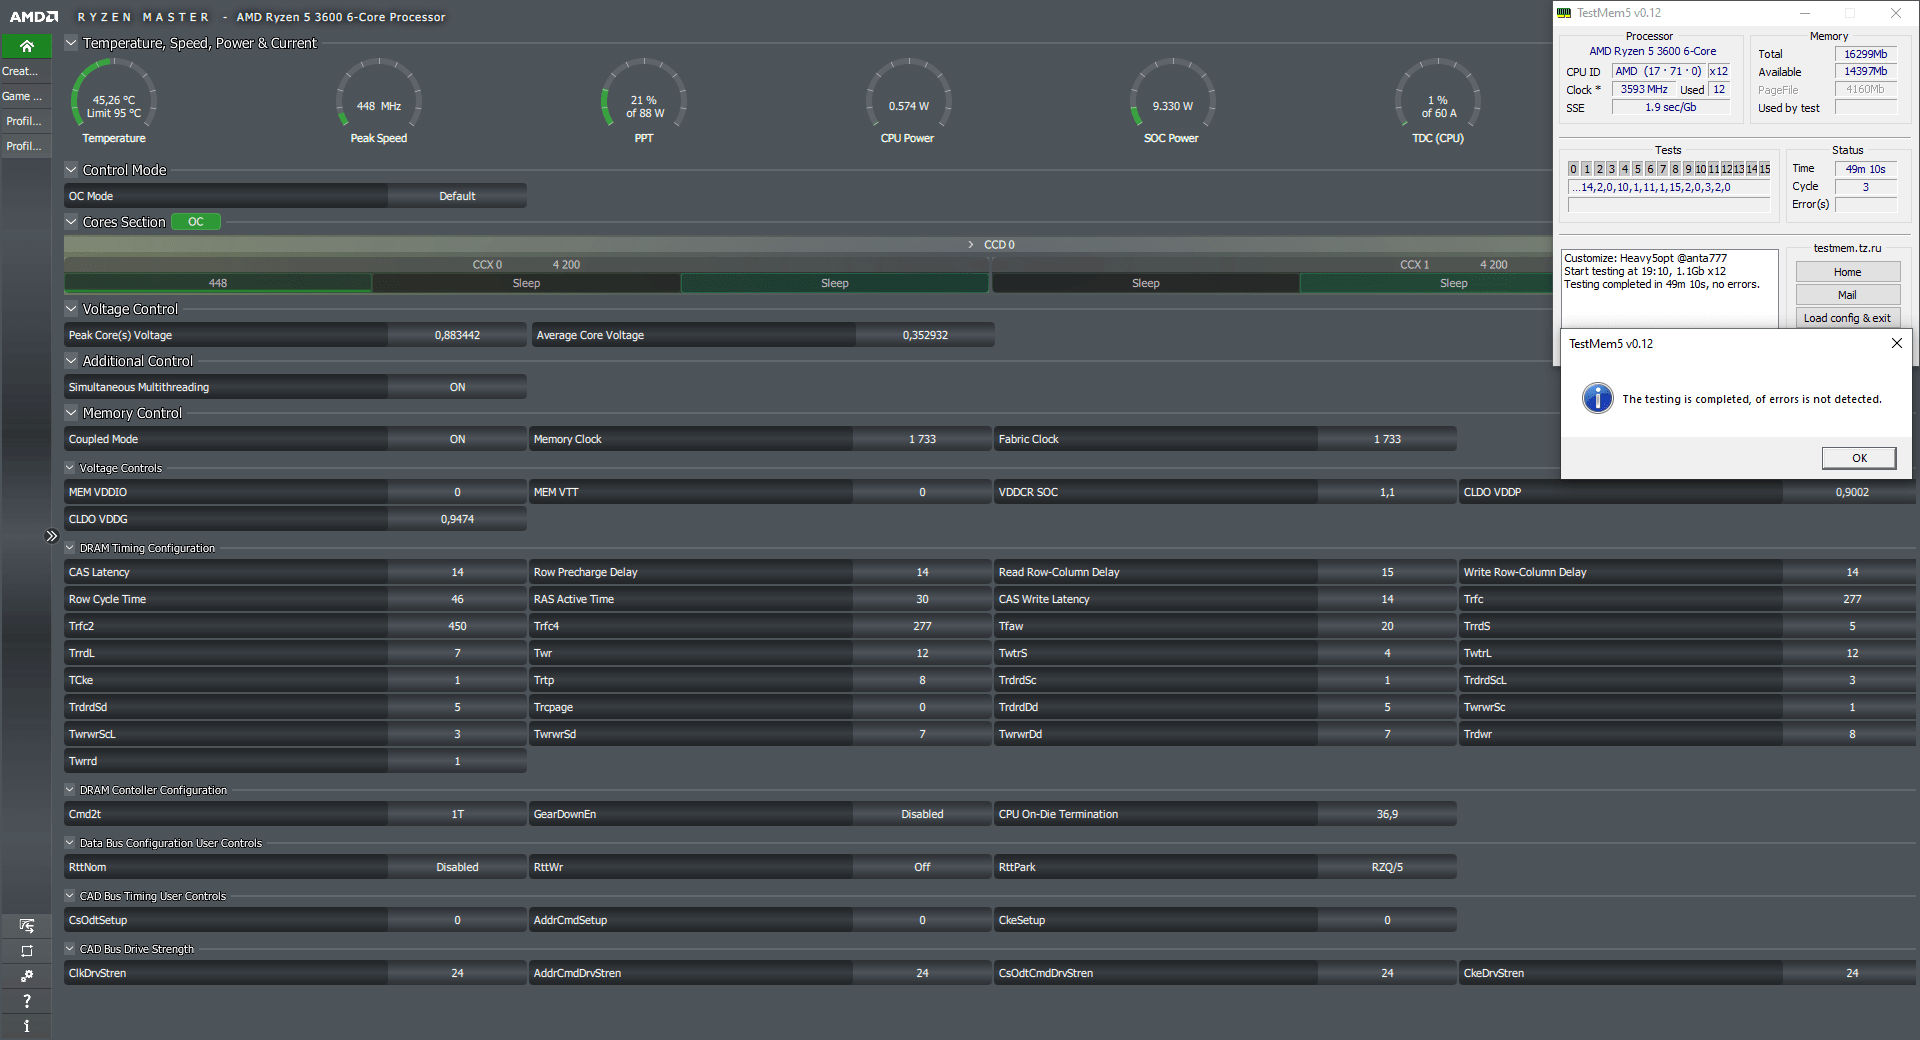The height and width of the screenshot is (1040, 1920).
Task: Click the Memory Clock value 1 733
Action: [922, 439]
